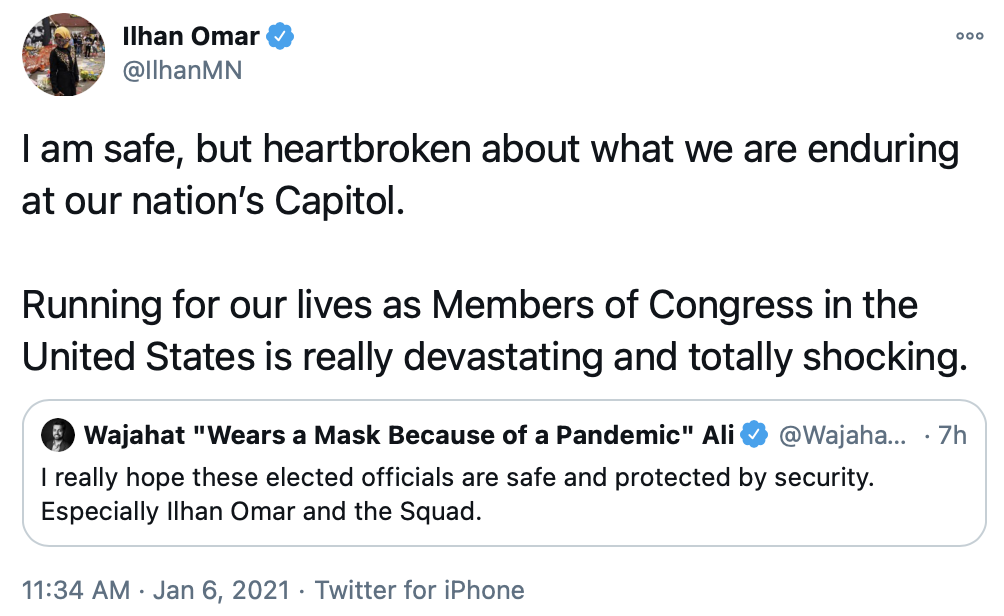Click the "at our nation's Capitol" line
Image resolution: width=1004 pixels, height=616 pixels.
click(x=214, y=200)
